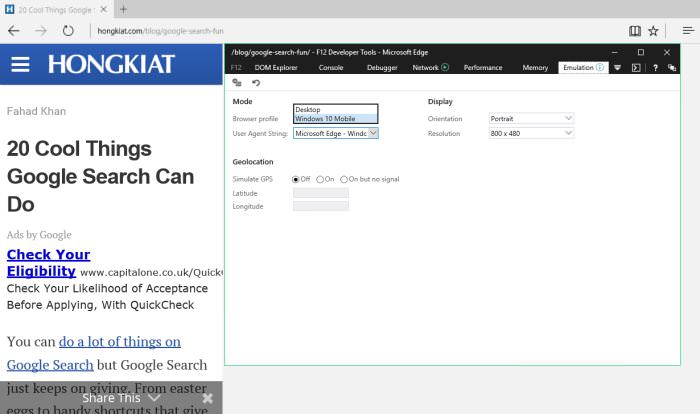Click the Emulation info icon
Viewport: 700px width, 414px height.
pyautogui.click(x=600, y=67)
